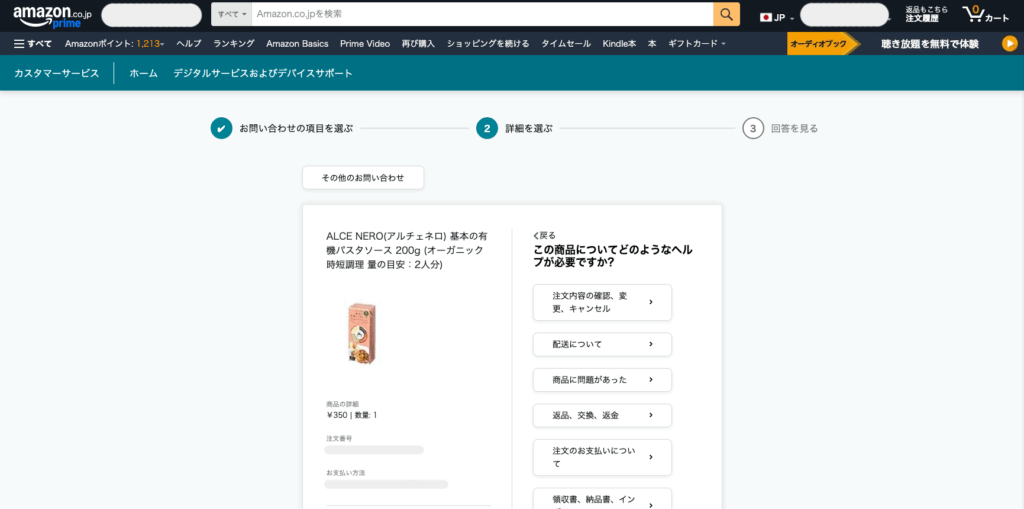Open タイムセール page
Screen dimensions: 1024x509
(x=566, y=44)
